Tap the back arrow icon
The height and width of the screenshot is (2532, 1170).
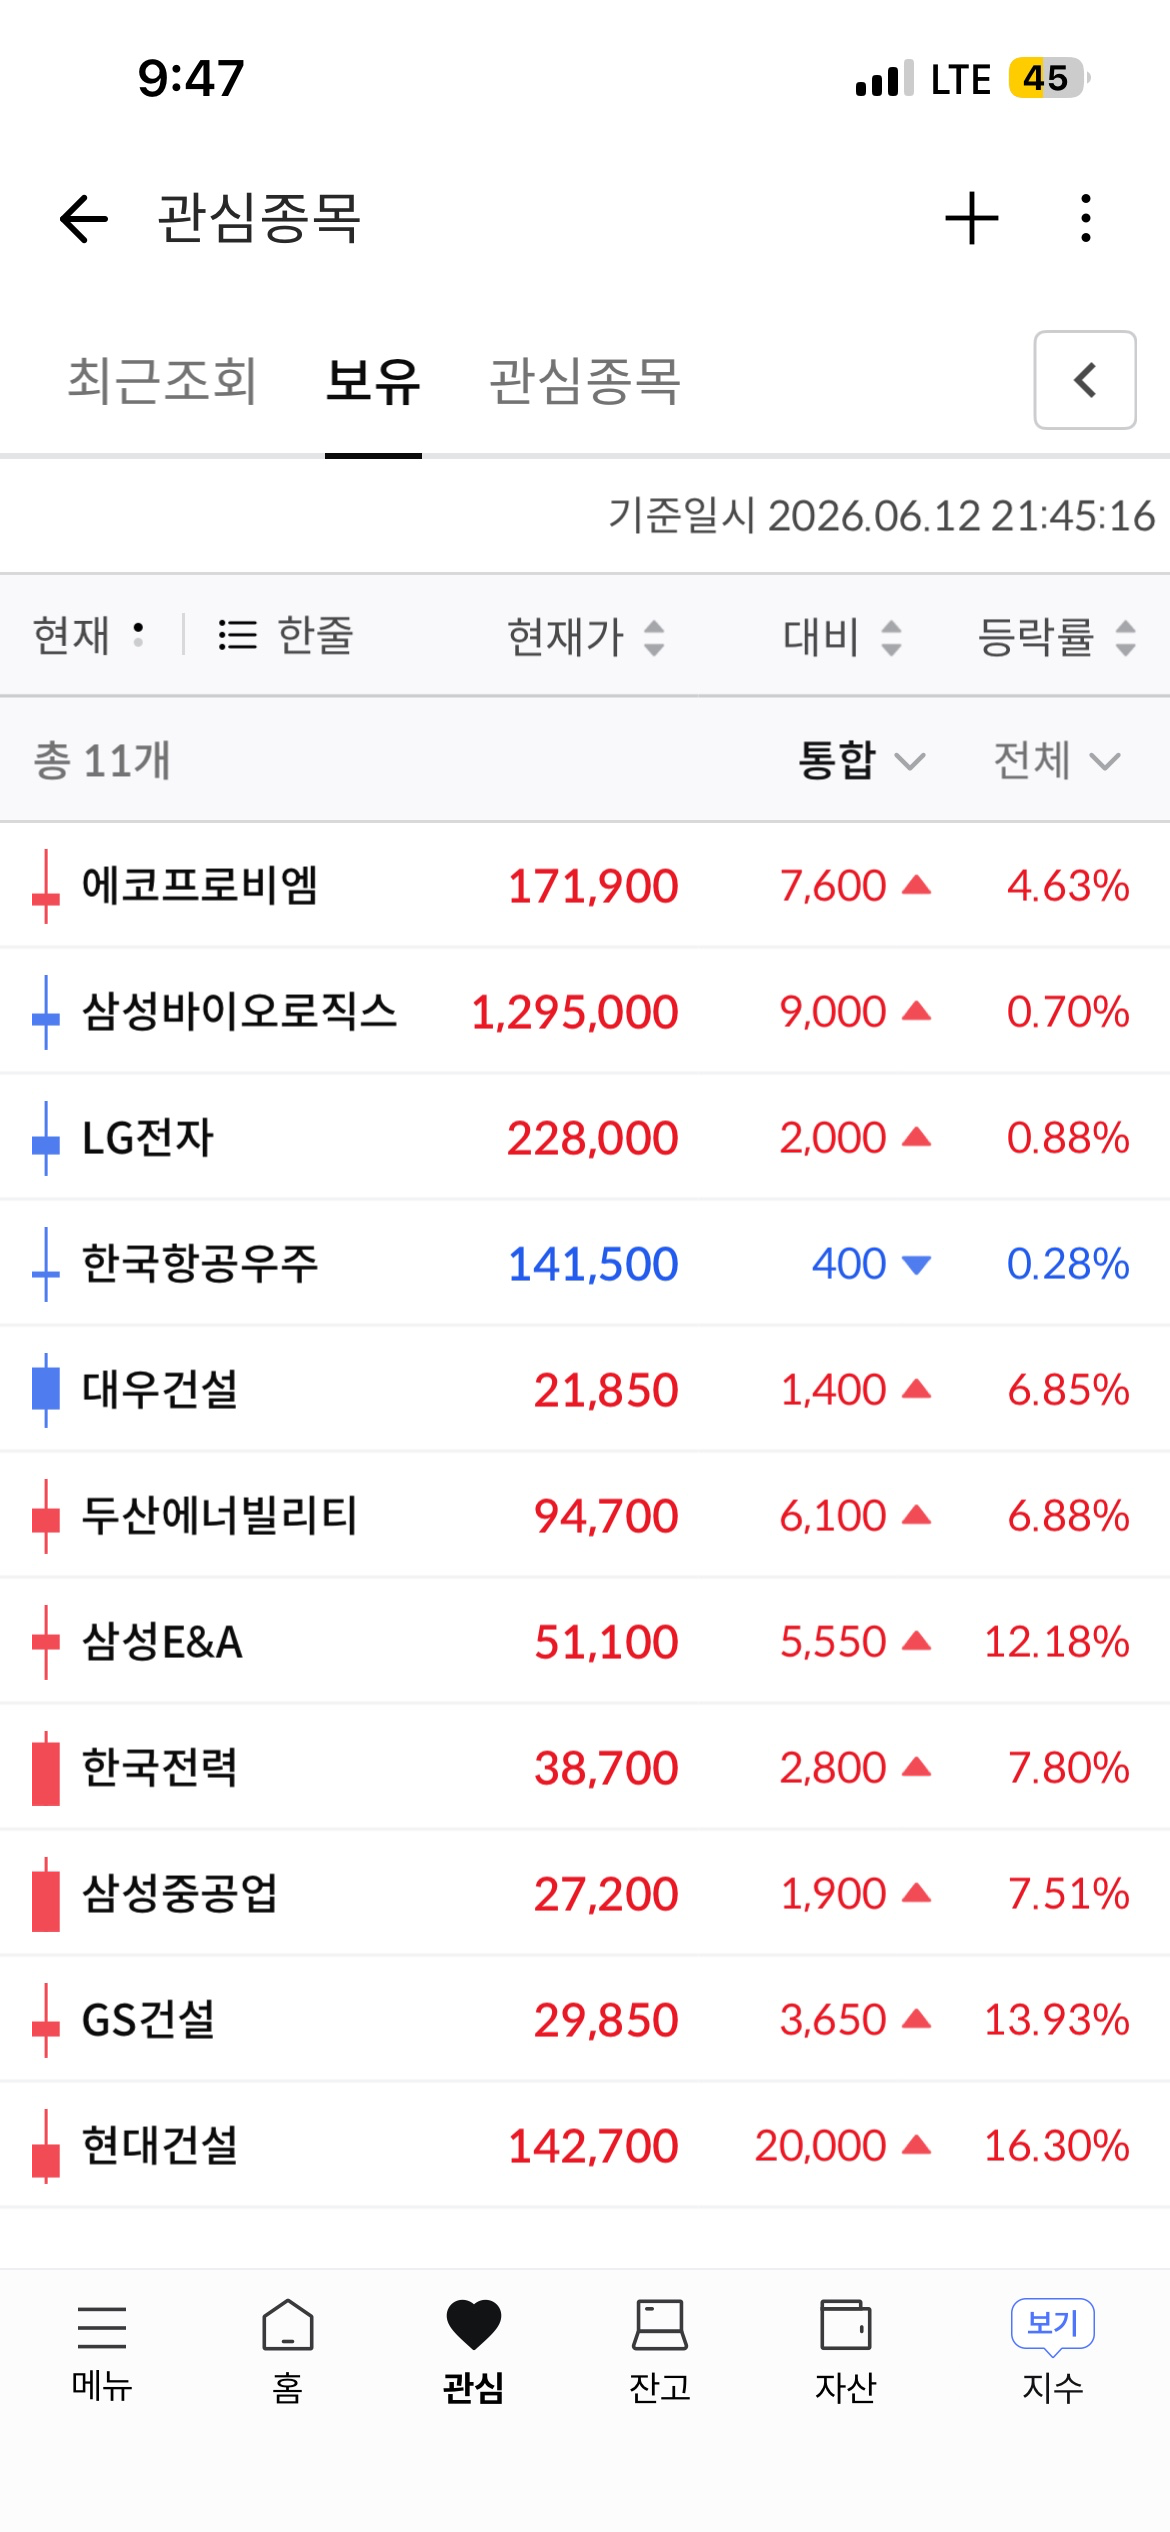point(84,218)
